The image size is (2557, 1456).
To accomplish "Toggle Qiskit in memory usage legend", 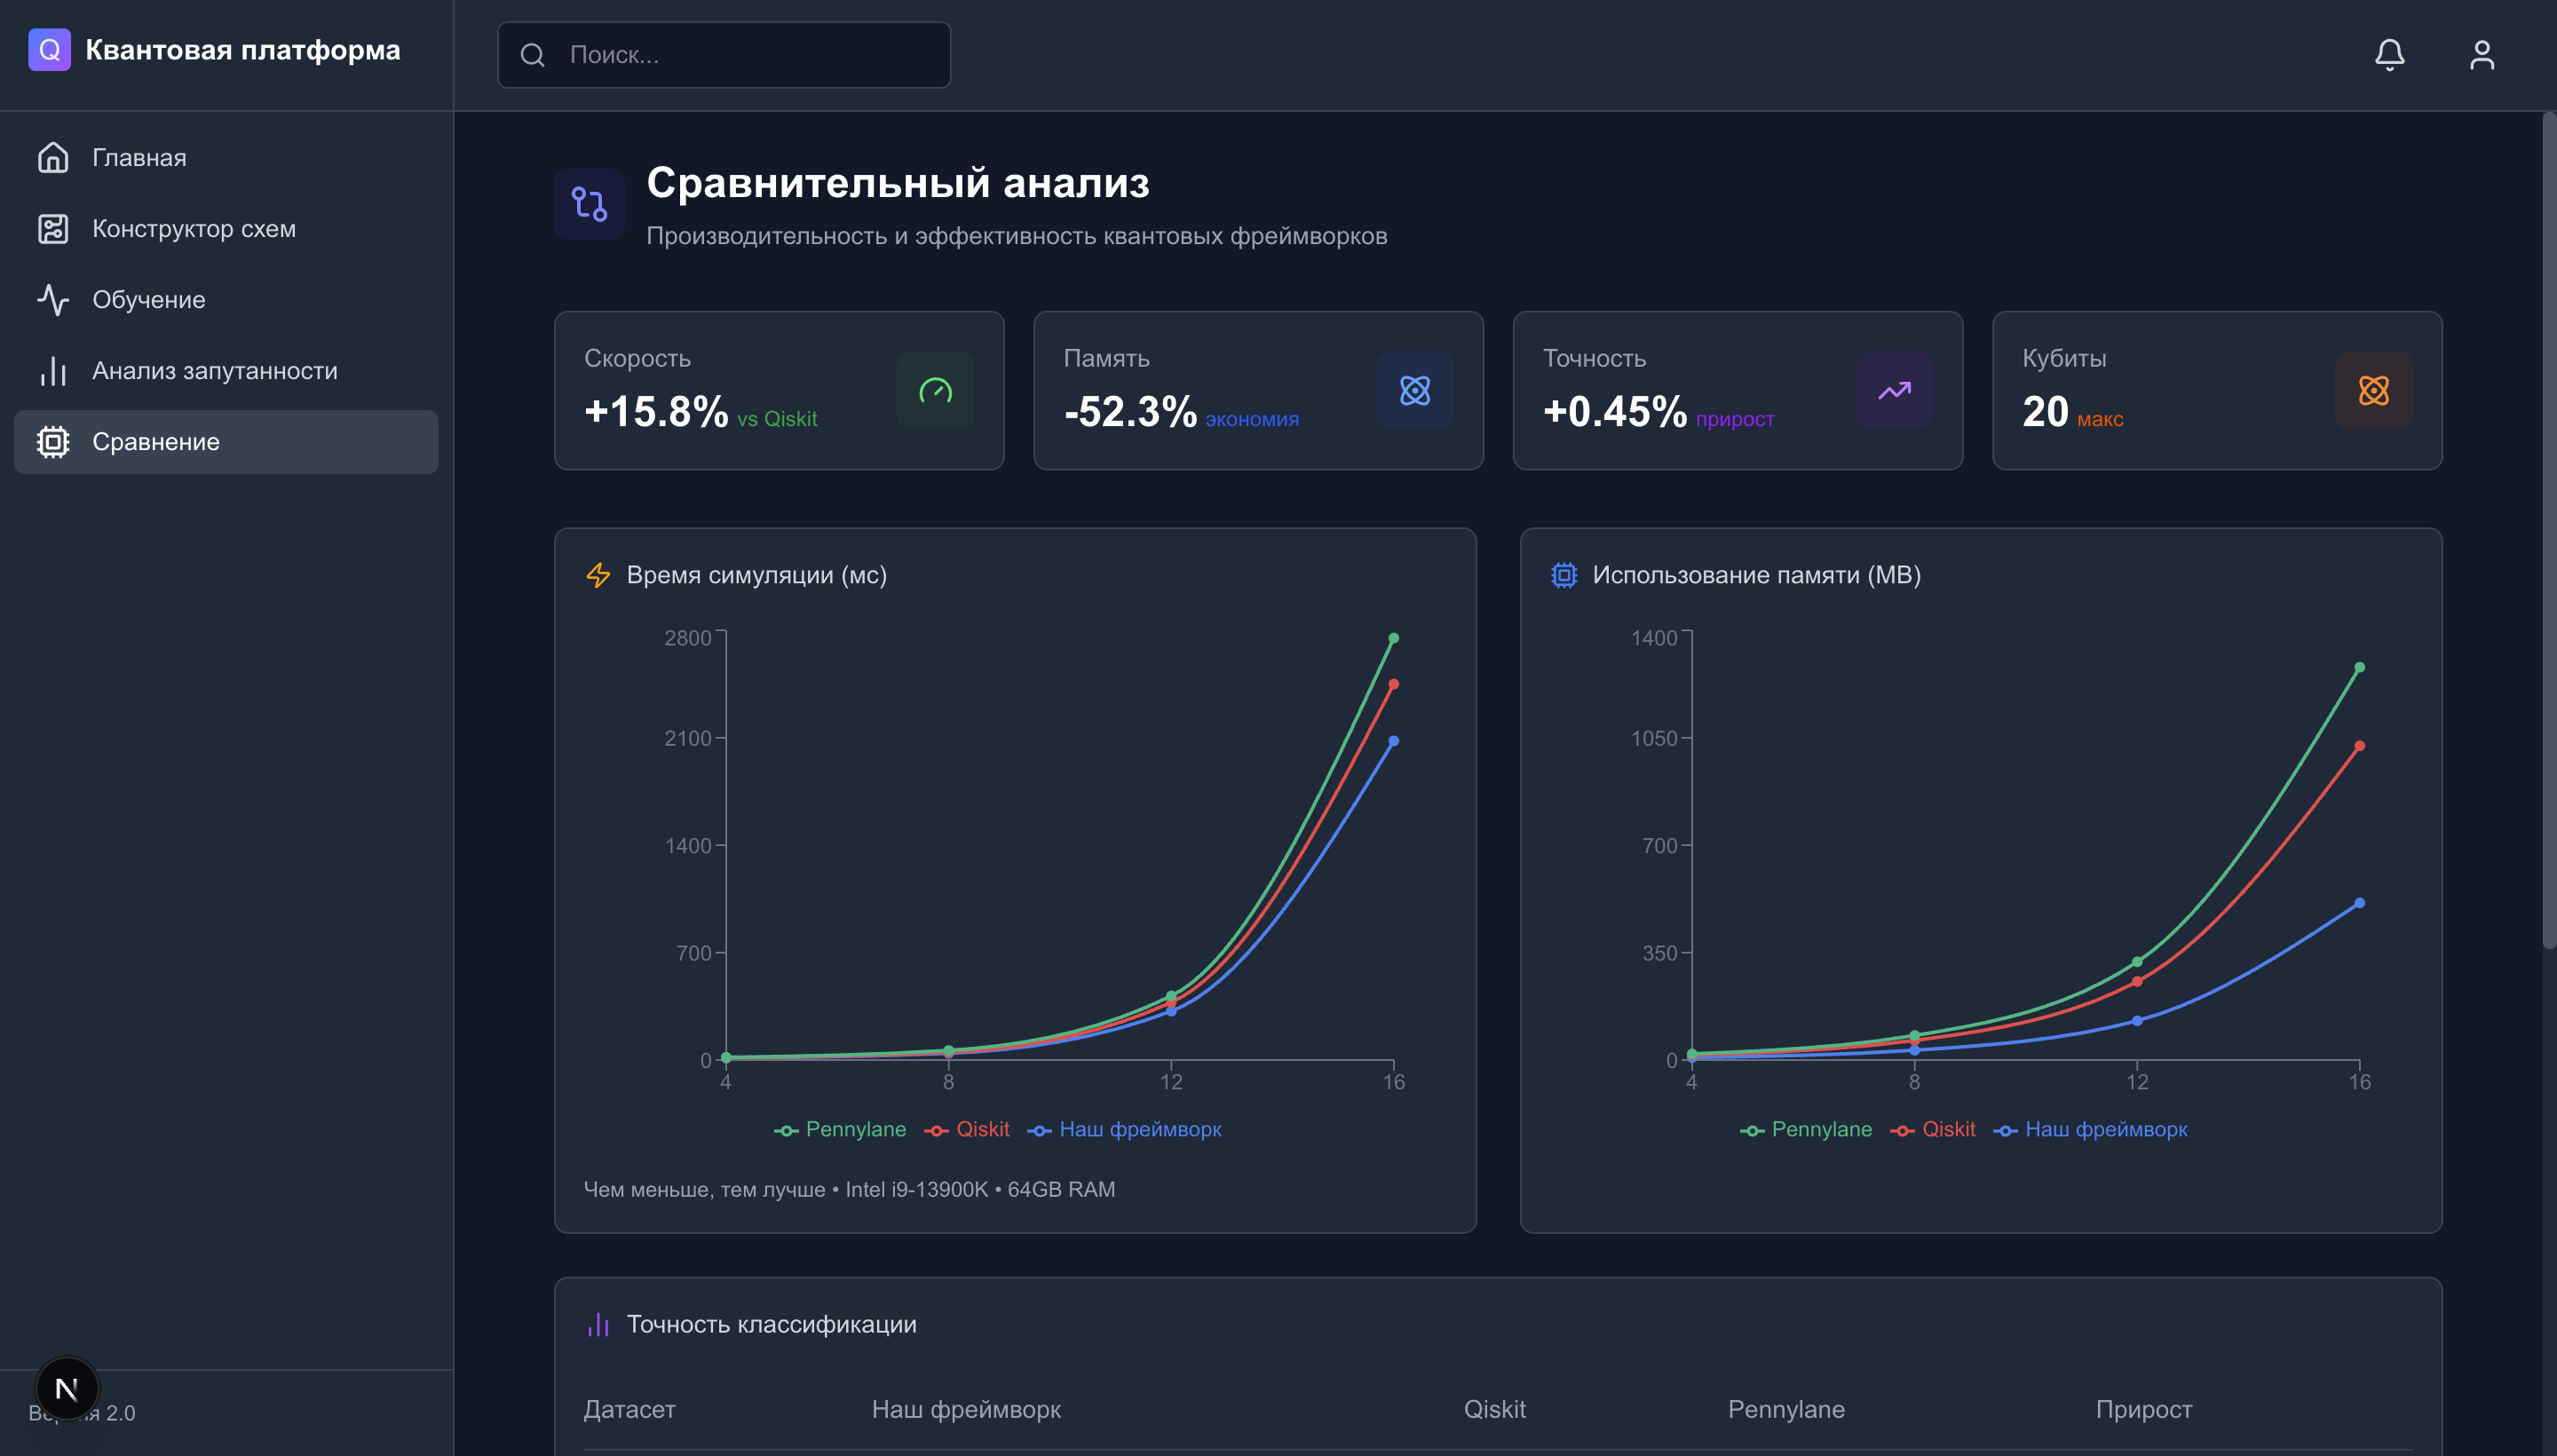I will tap(1933, 1130).
